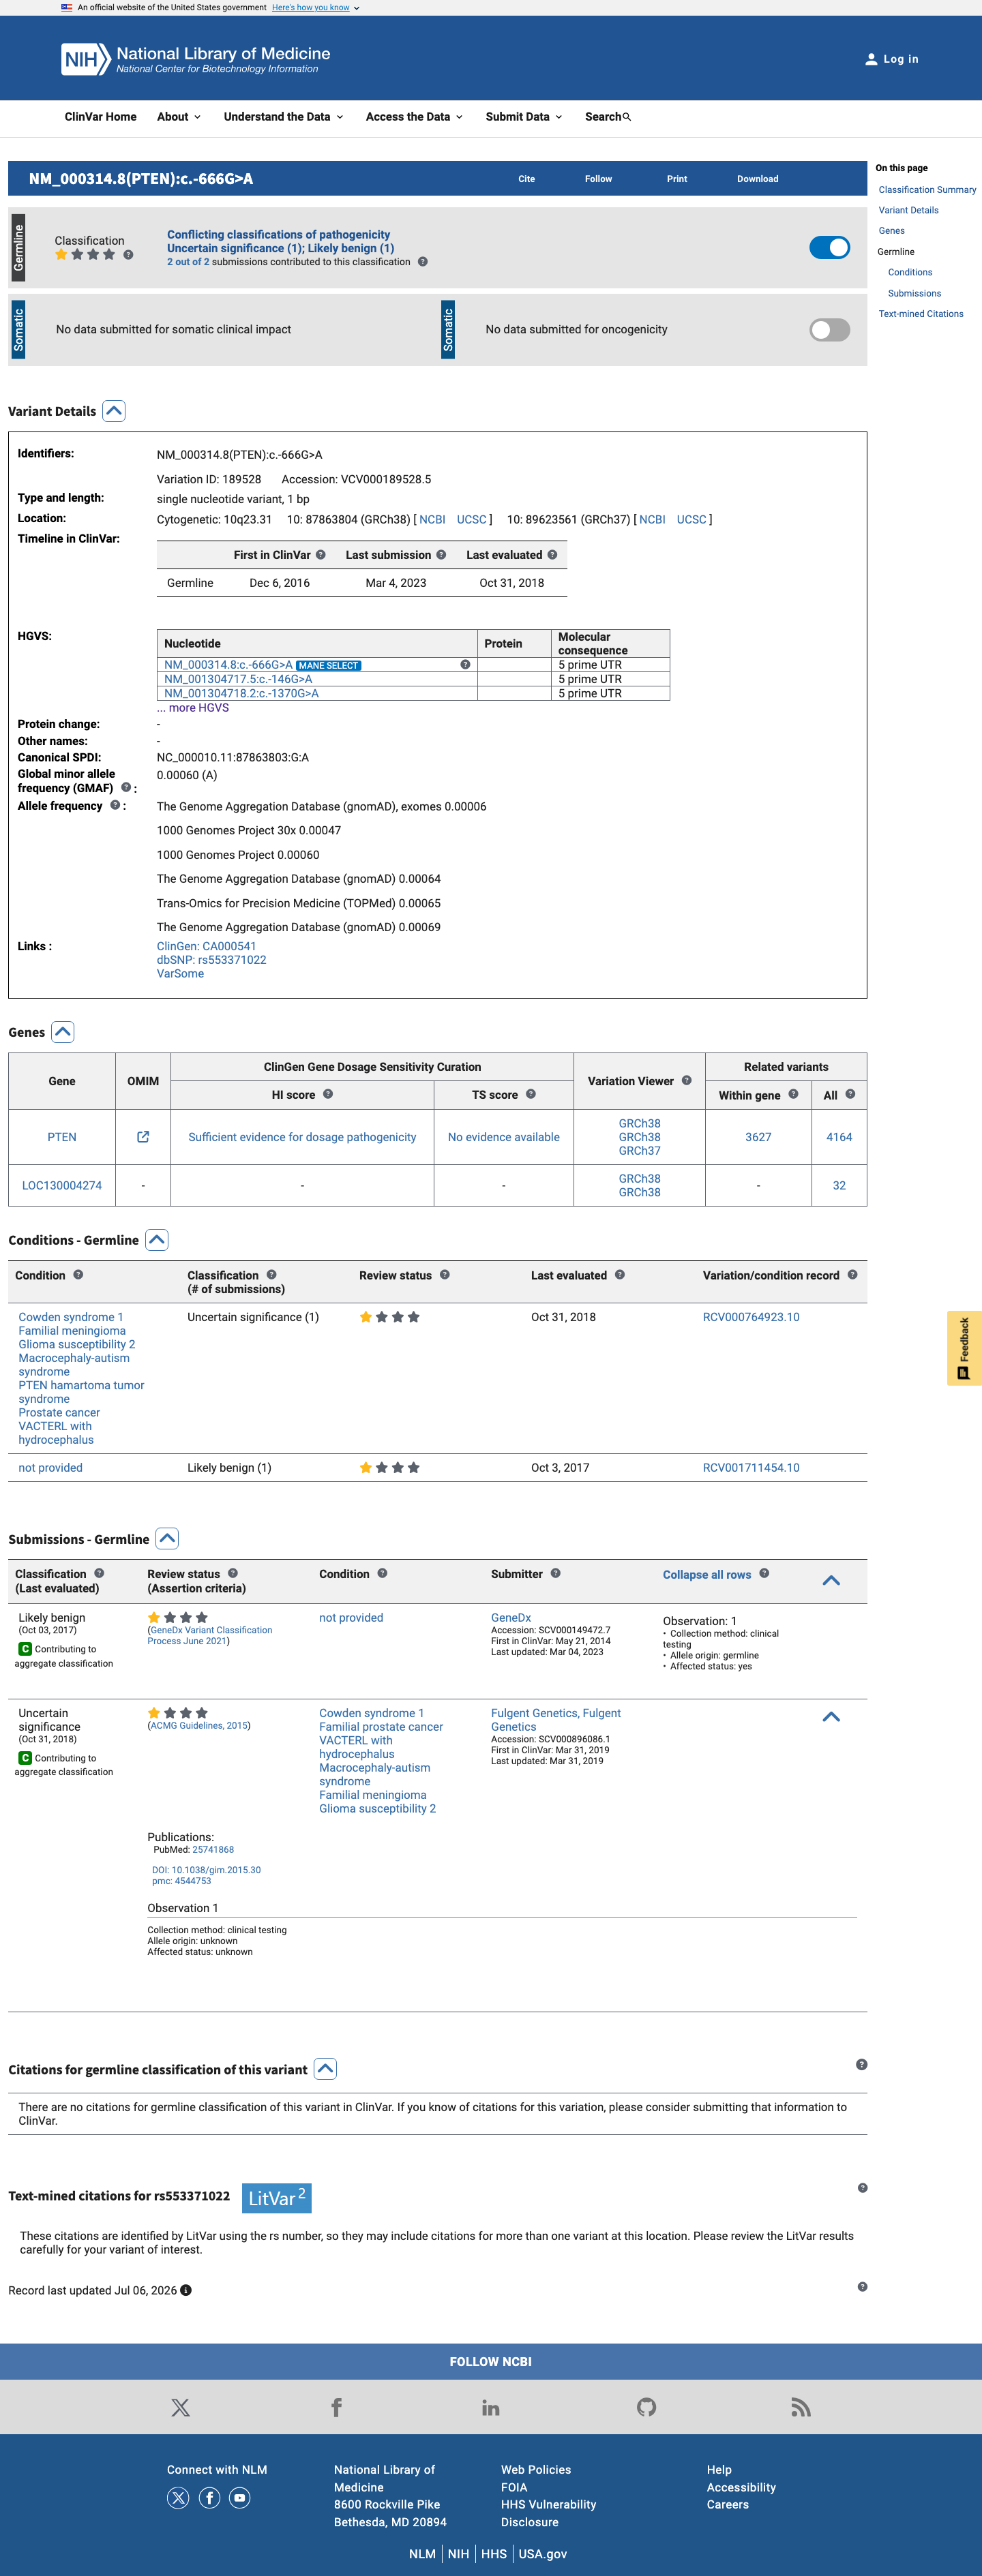This screenshot has width=982, height=2576.
Task: Click help icon beside Classification stars
Action: coord(128,255)
